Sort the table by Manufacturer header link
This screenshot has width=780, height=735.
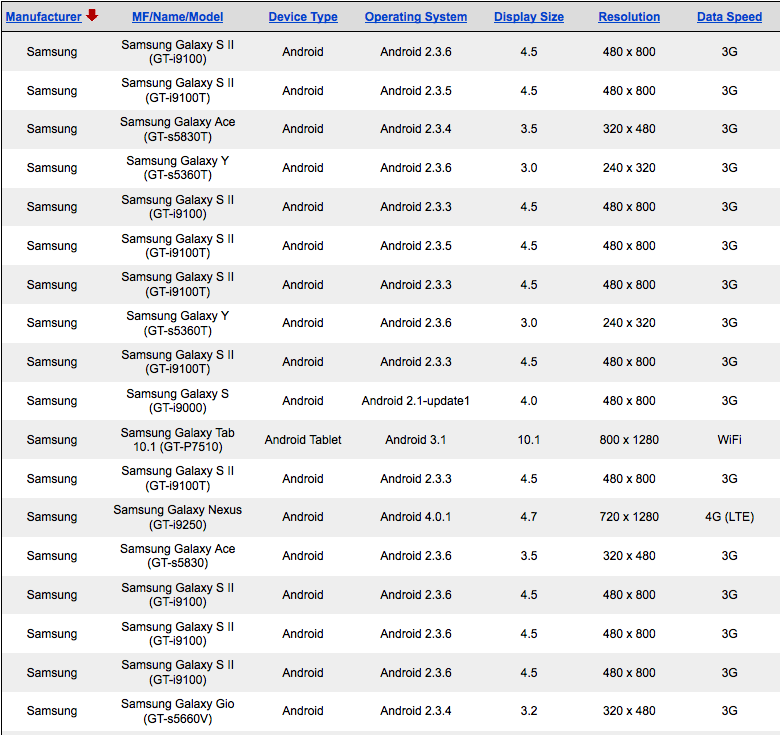44,17
